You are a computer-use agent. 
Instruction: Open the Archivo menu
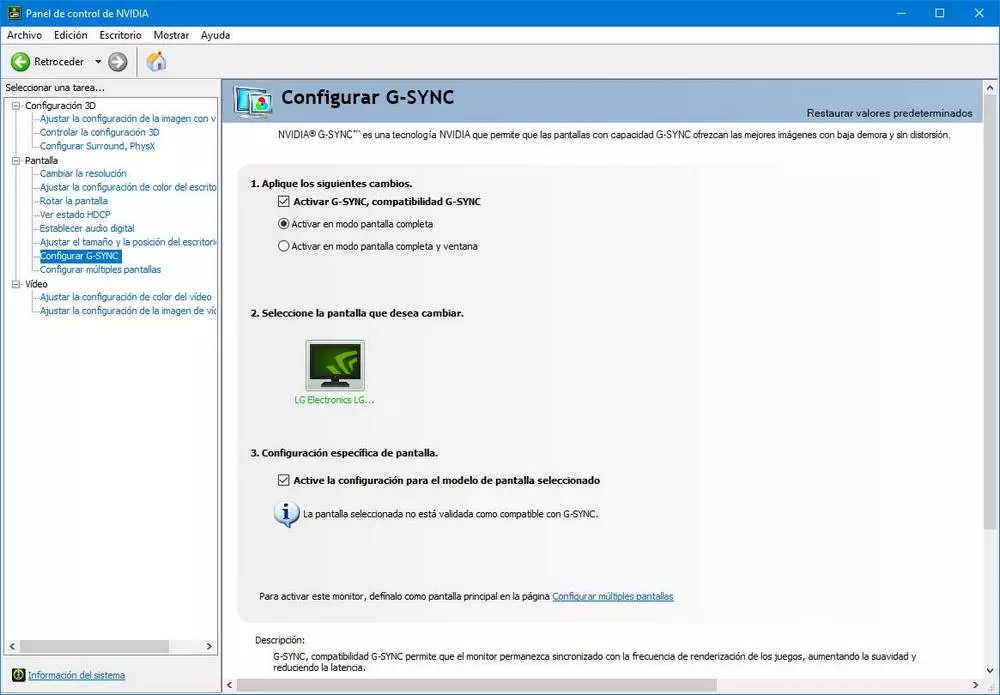pyautogui.click(x=24, y=35)
